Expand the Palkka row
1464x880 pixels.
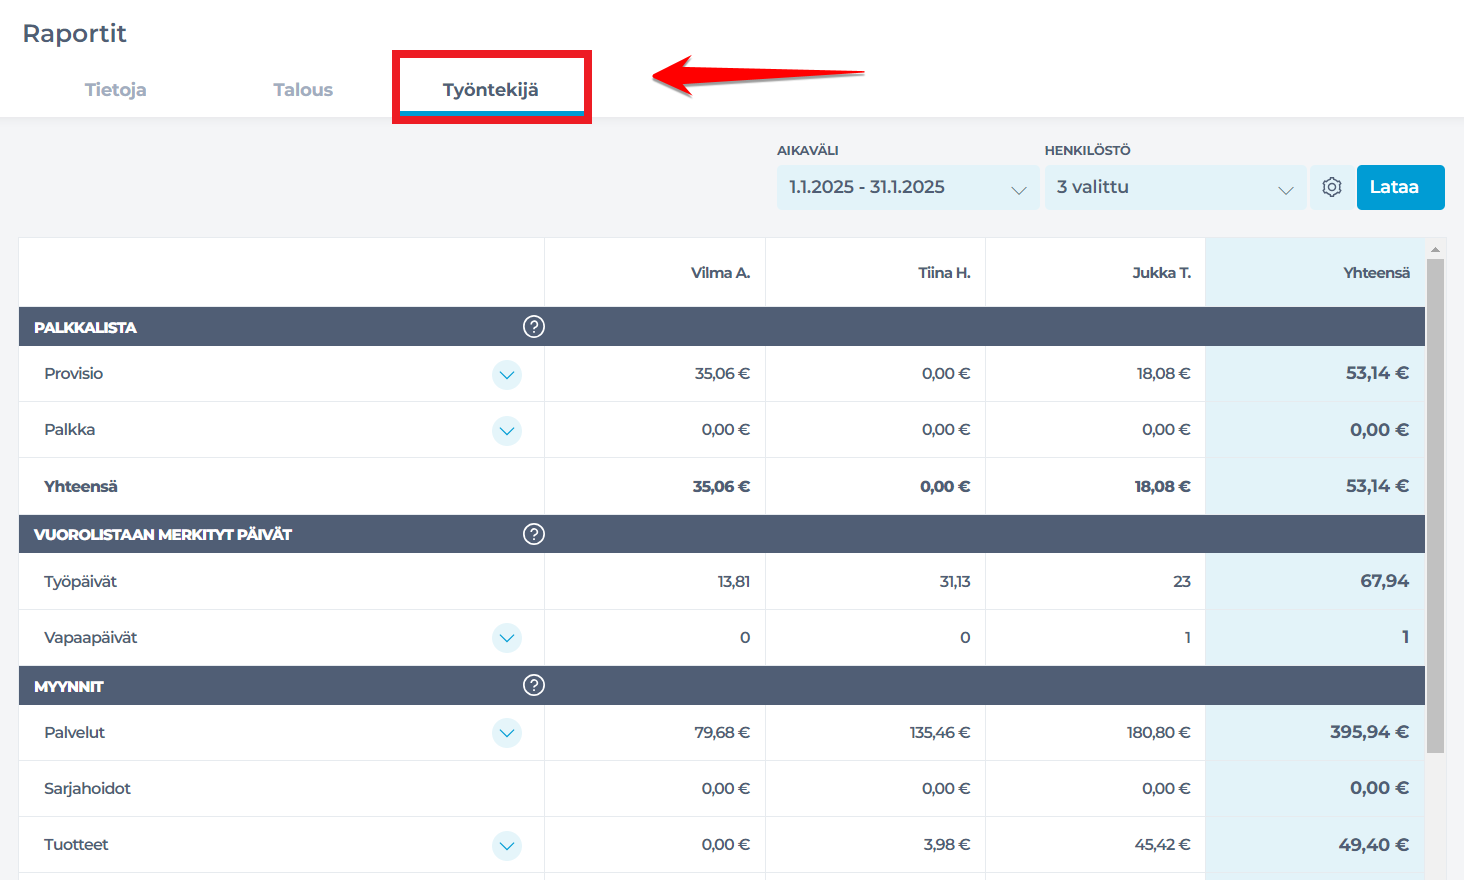point(507,431)
